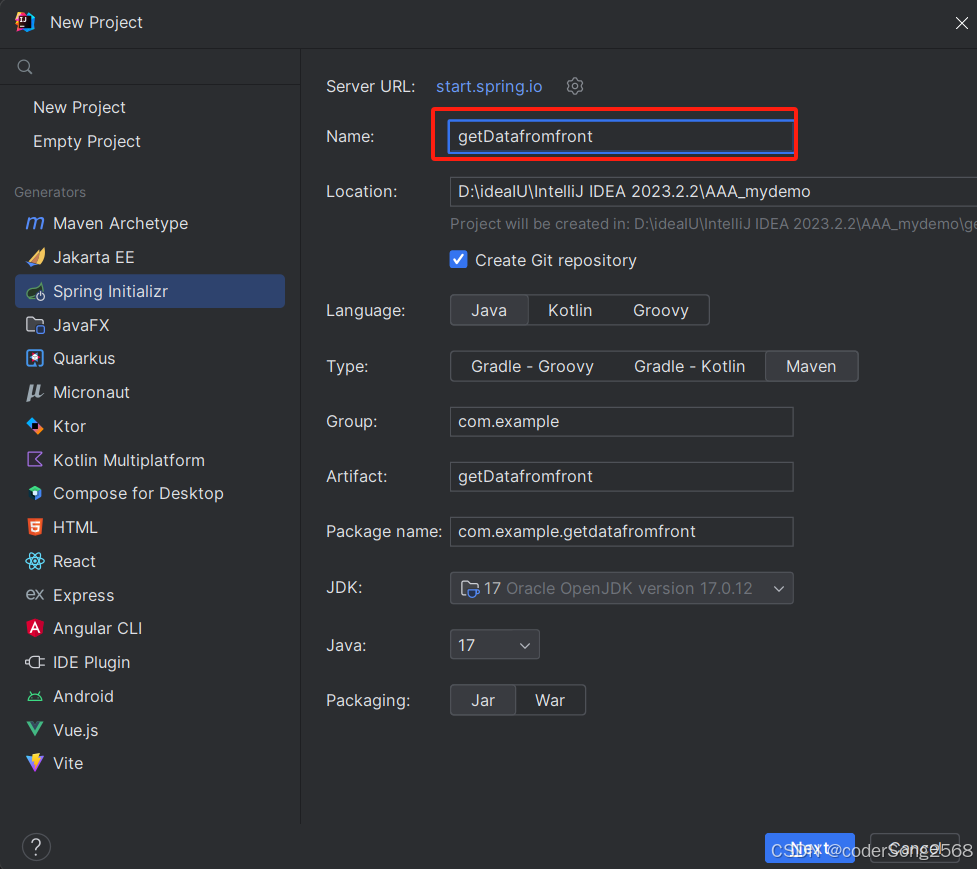This screenshot has height=869, width=977.
Task: Click the React atom icon
Action: coord(35,561)
